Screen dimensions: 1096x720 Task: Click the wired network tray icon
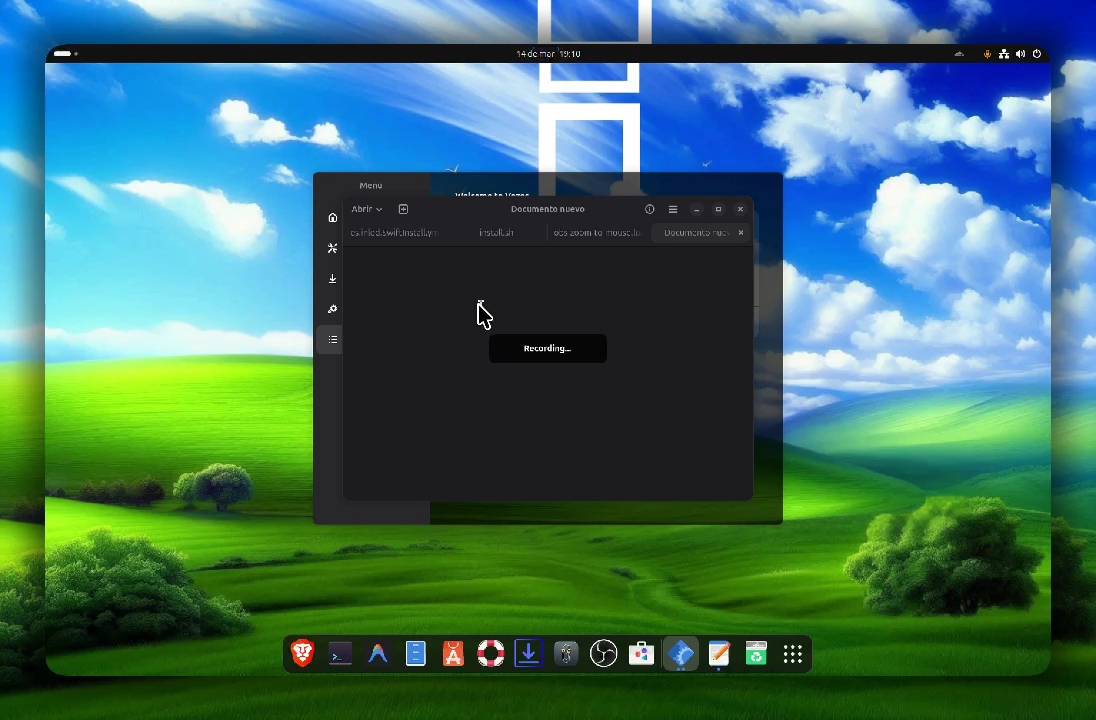[1004, 54]
